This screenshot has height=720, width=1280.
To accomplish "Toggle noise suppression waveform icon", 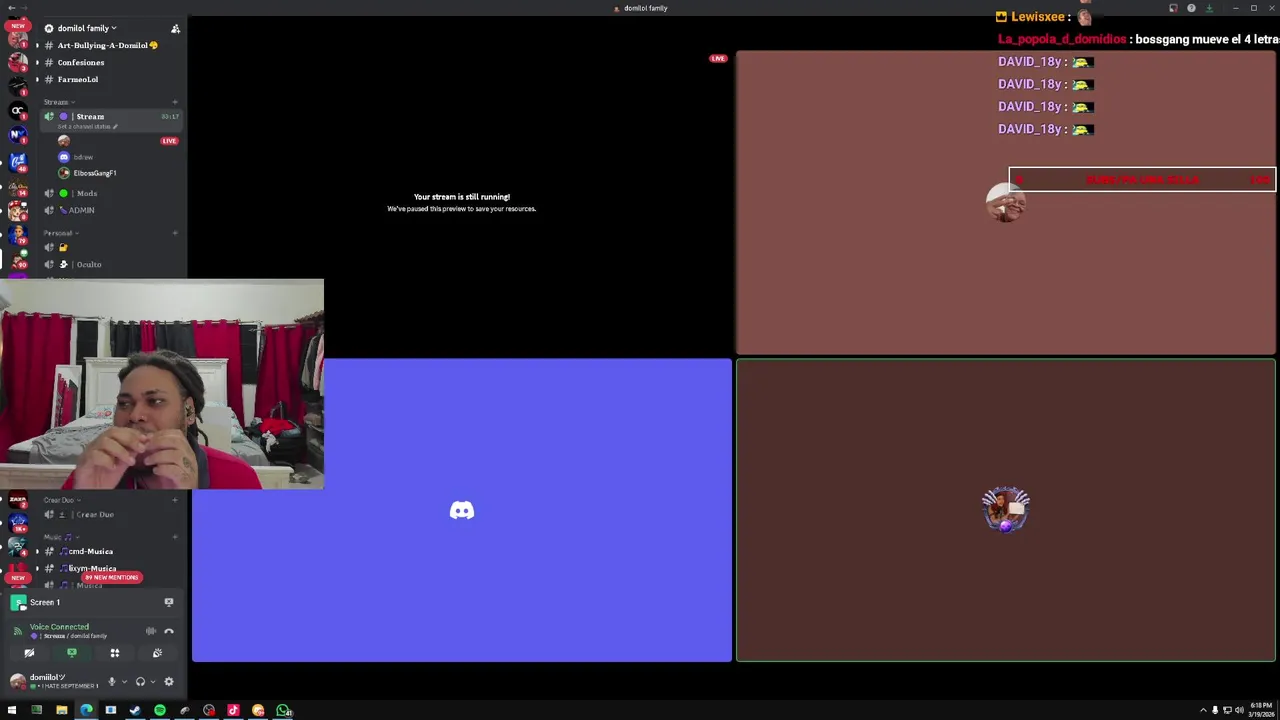I will [x=151, y=631].
